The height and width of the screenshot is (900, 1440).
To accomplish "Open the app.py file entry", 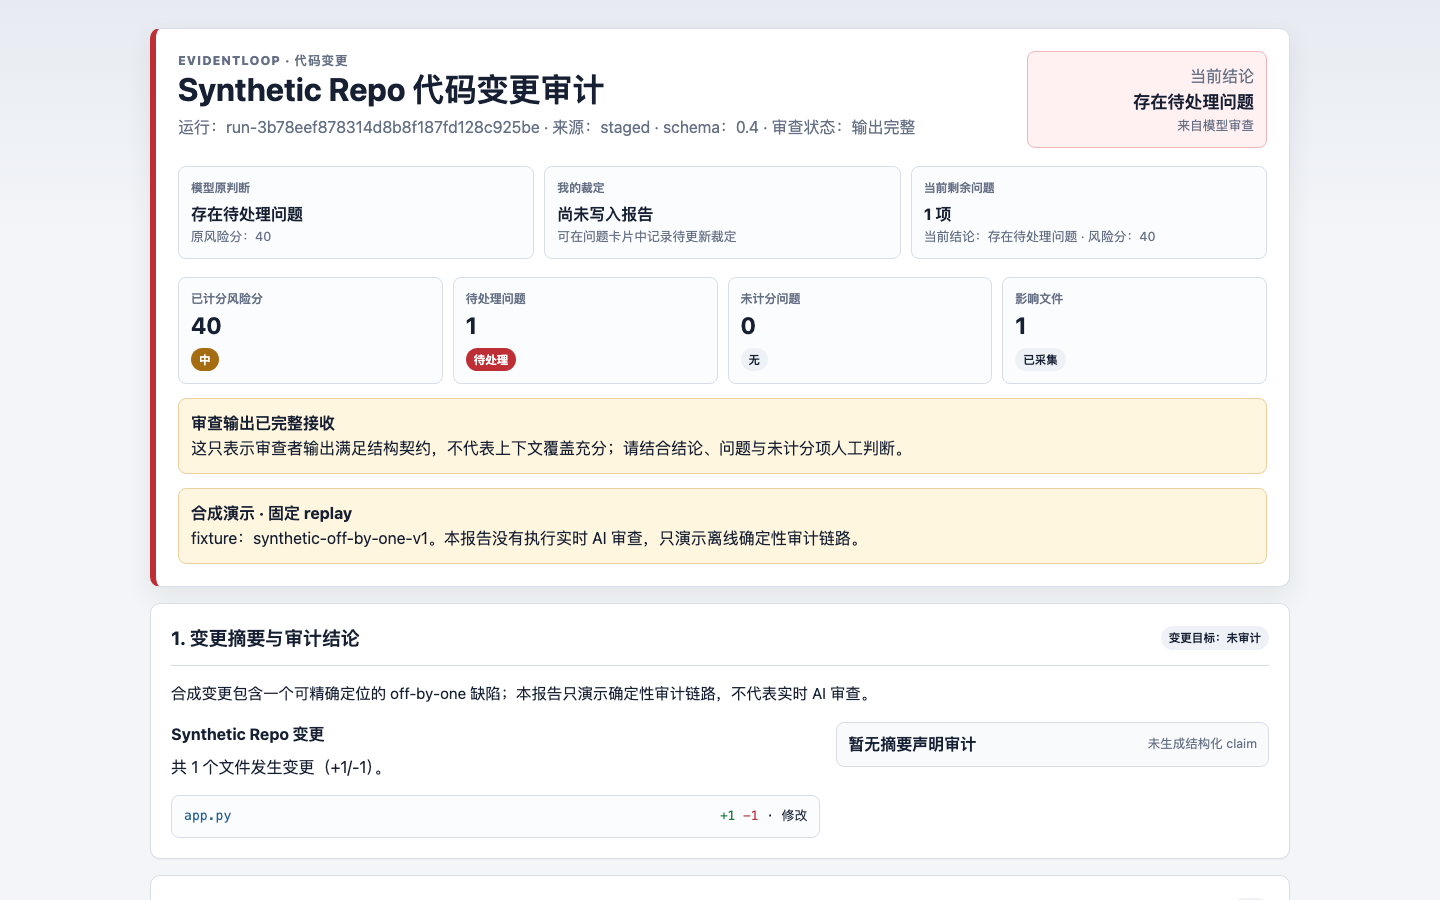I will point(495,816).
